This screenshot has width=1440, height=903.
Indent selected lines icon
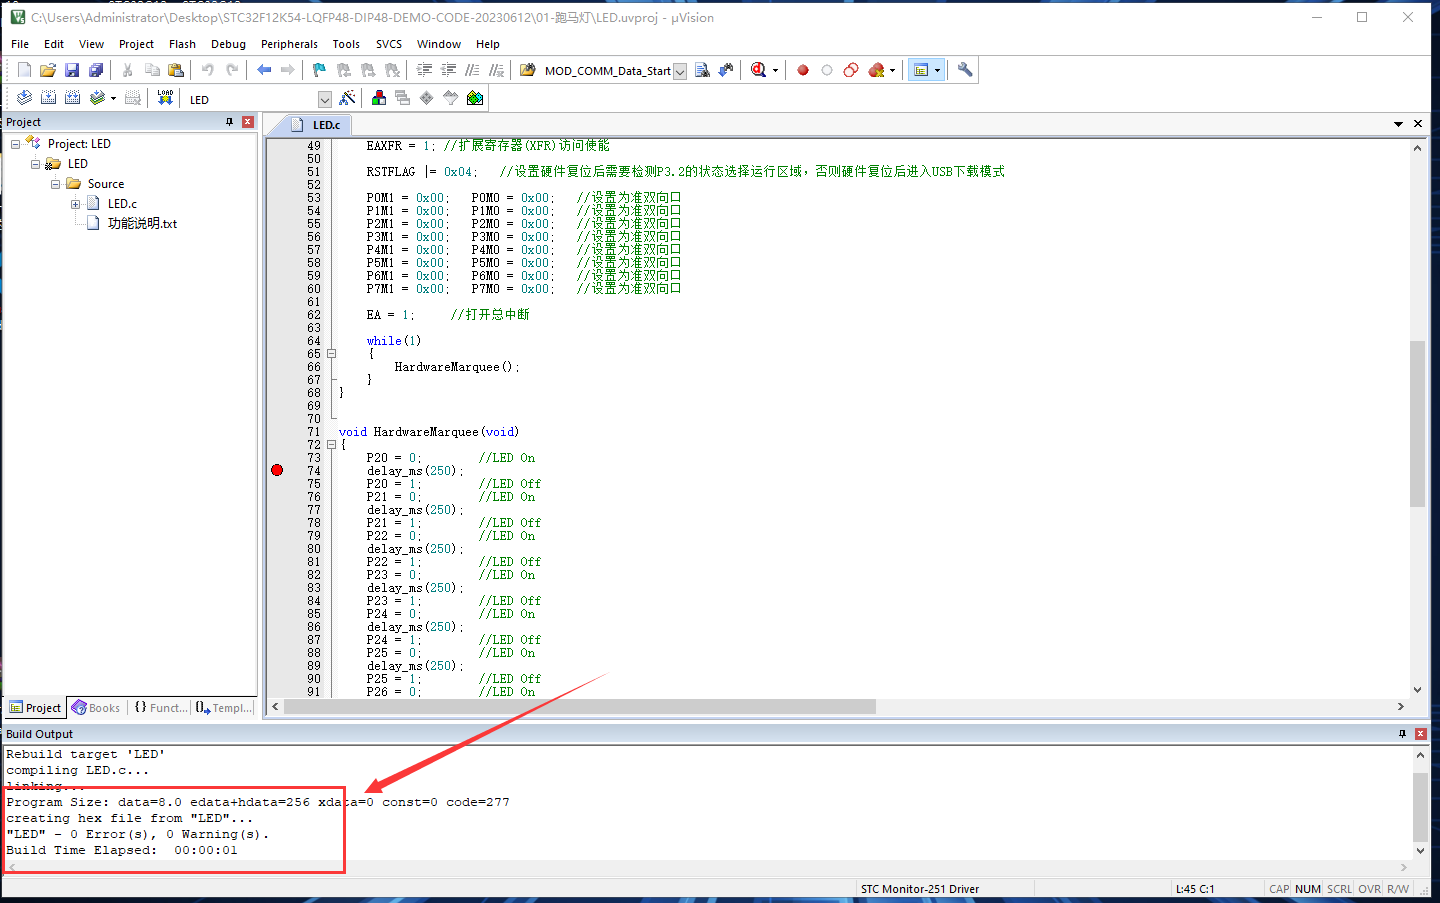[x=424, y=70]
